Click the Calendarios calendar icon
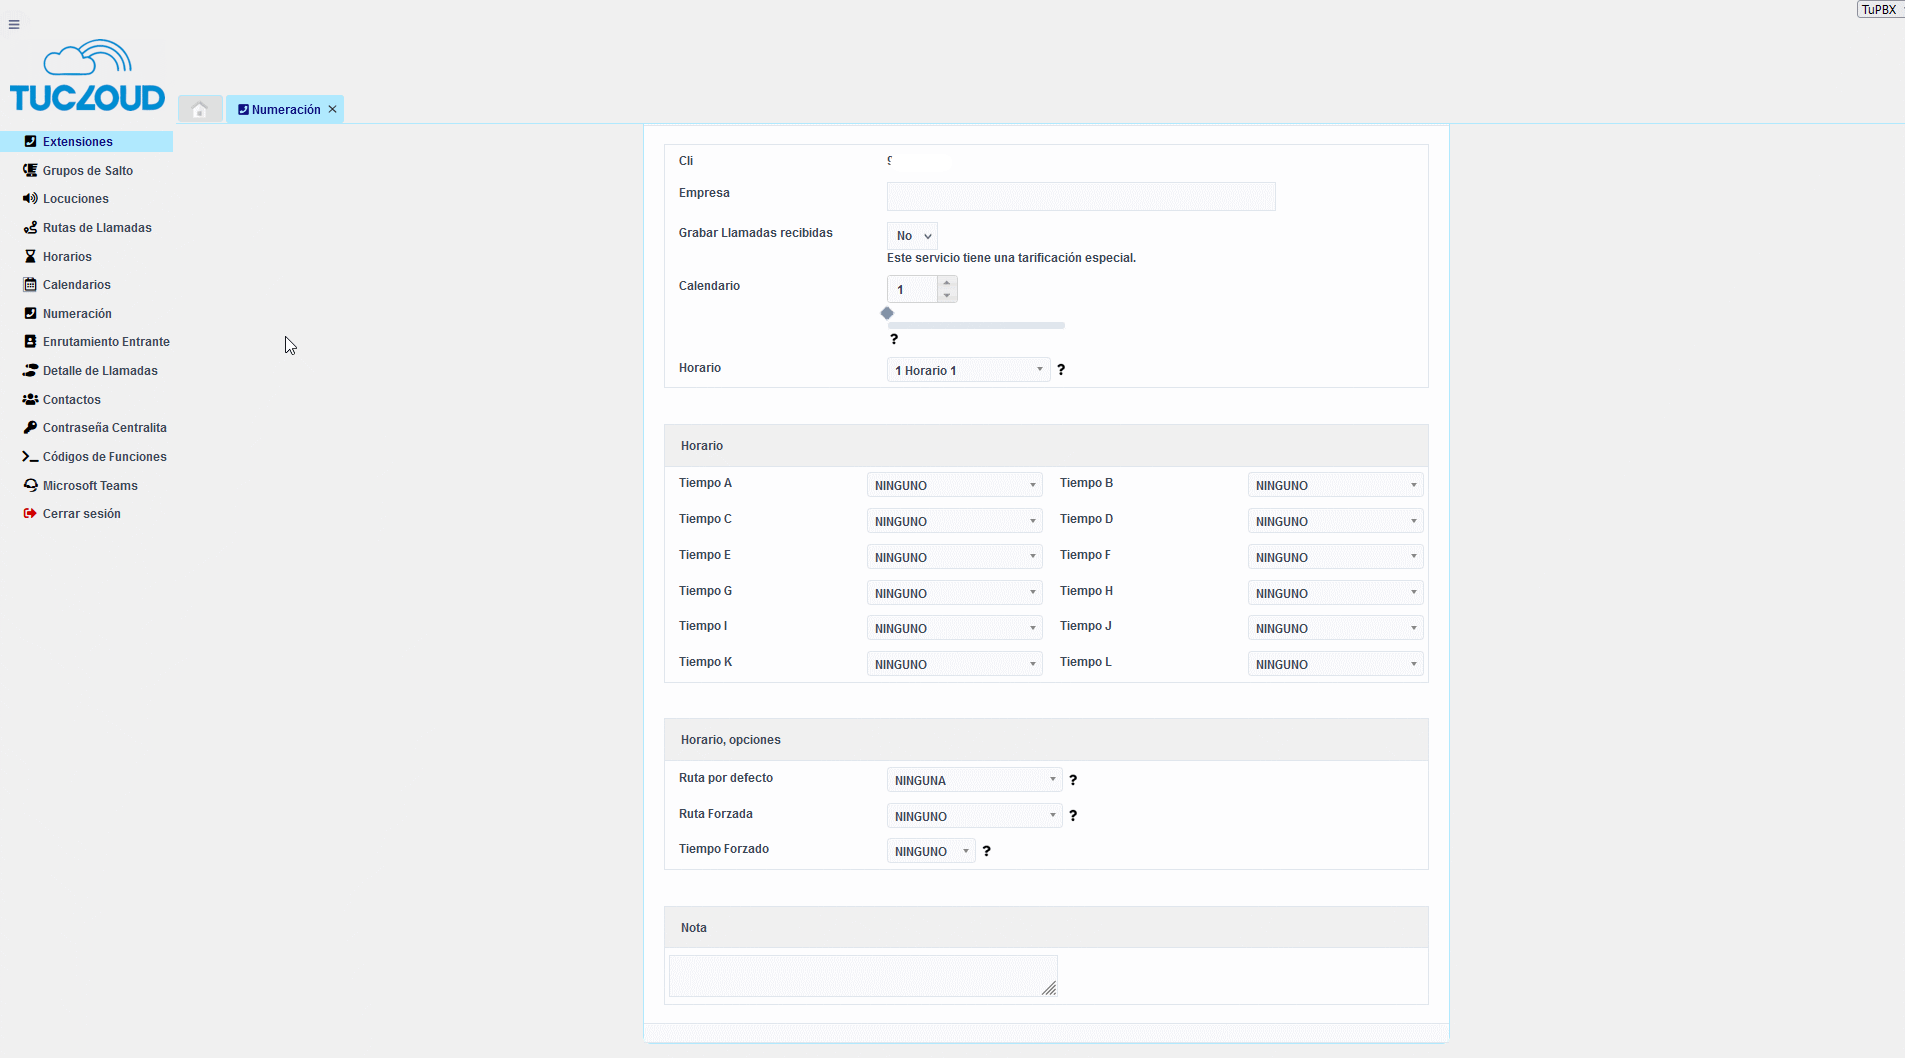The width and height of the screenshot is (1905, 1058). (30, 285)
